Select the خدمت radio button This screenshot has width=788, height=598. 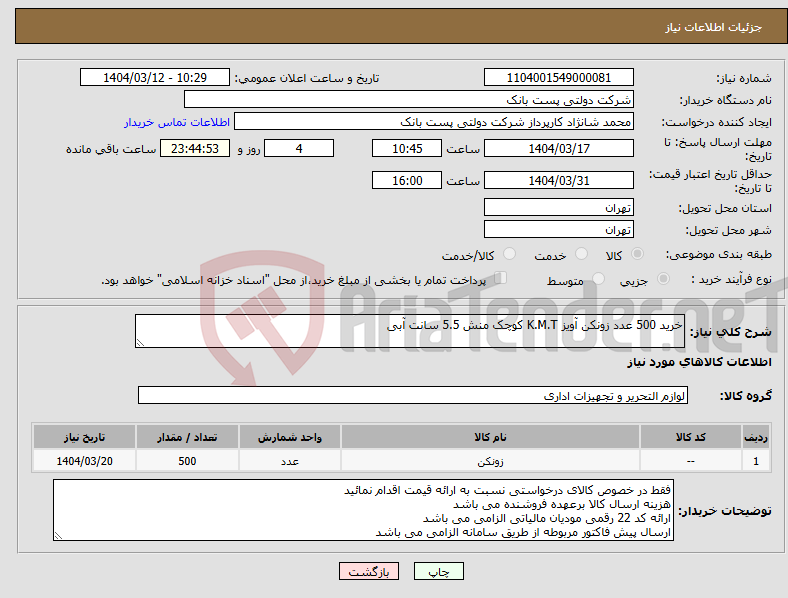[581, 254]
